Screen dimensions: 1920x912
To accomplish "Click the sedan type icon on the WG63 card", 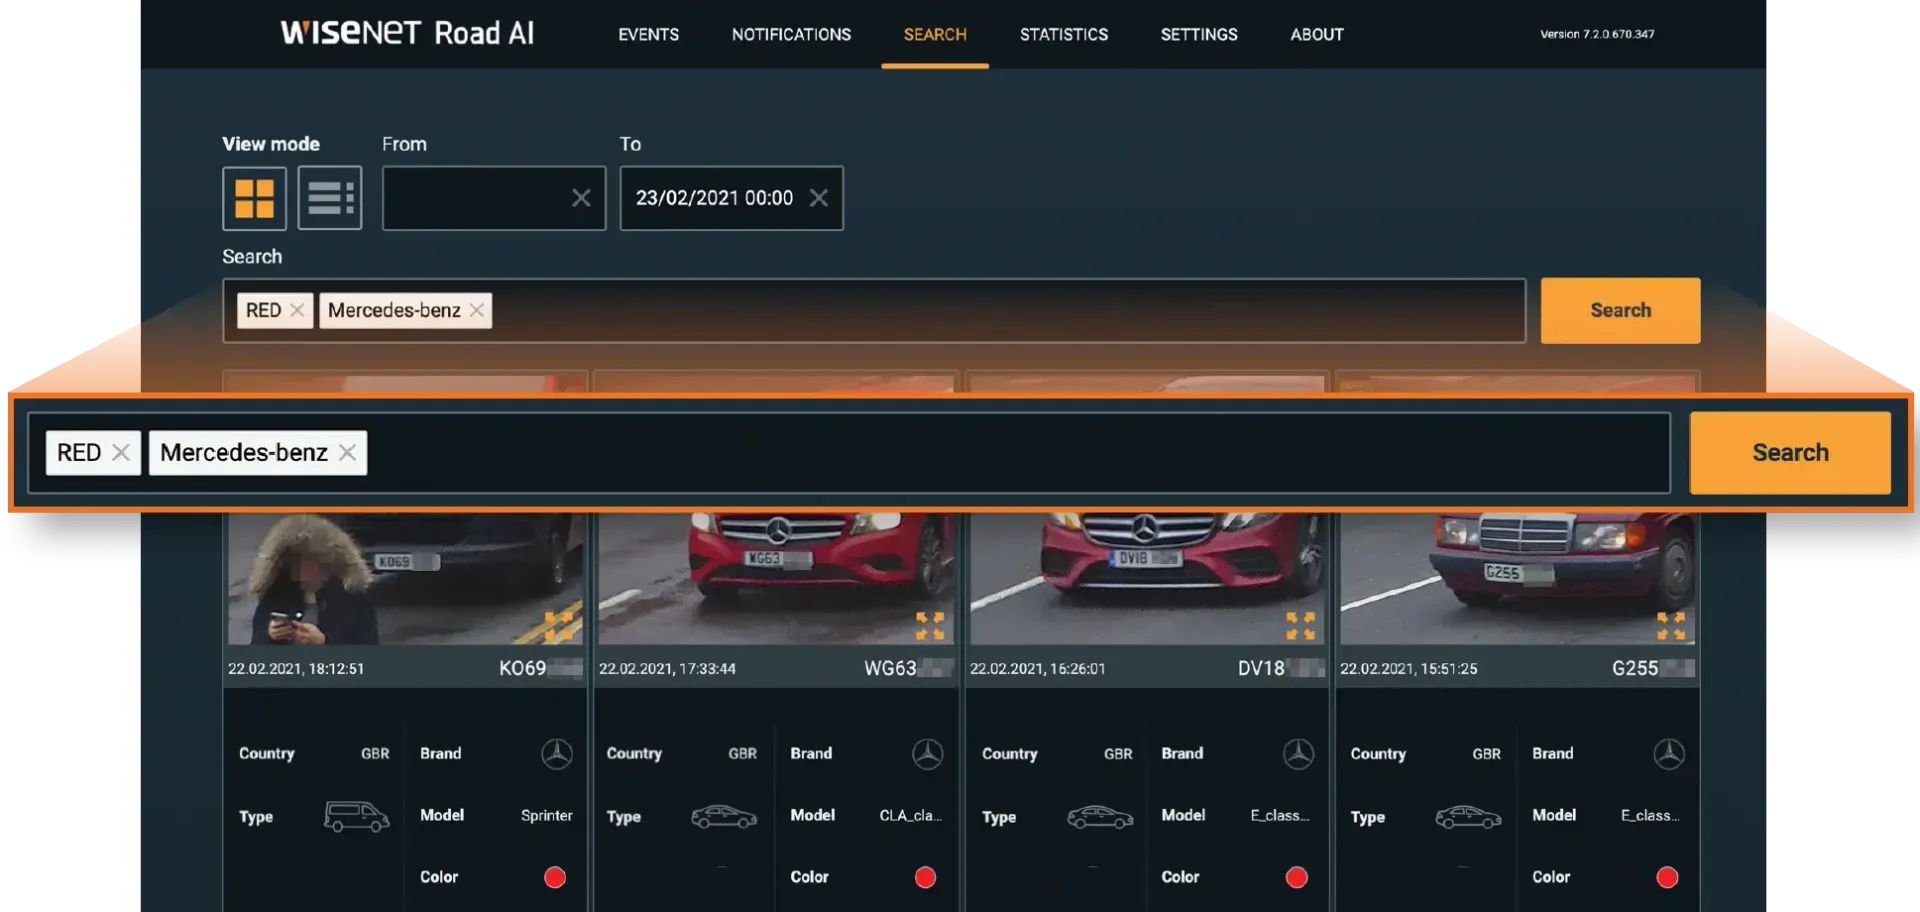I will pos(724,817).
